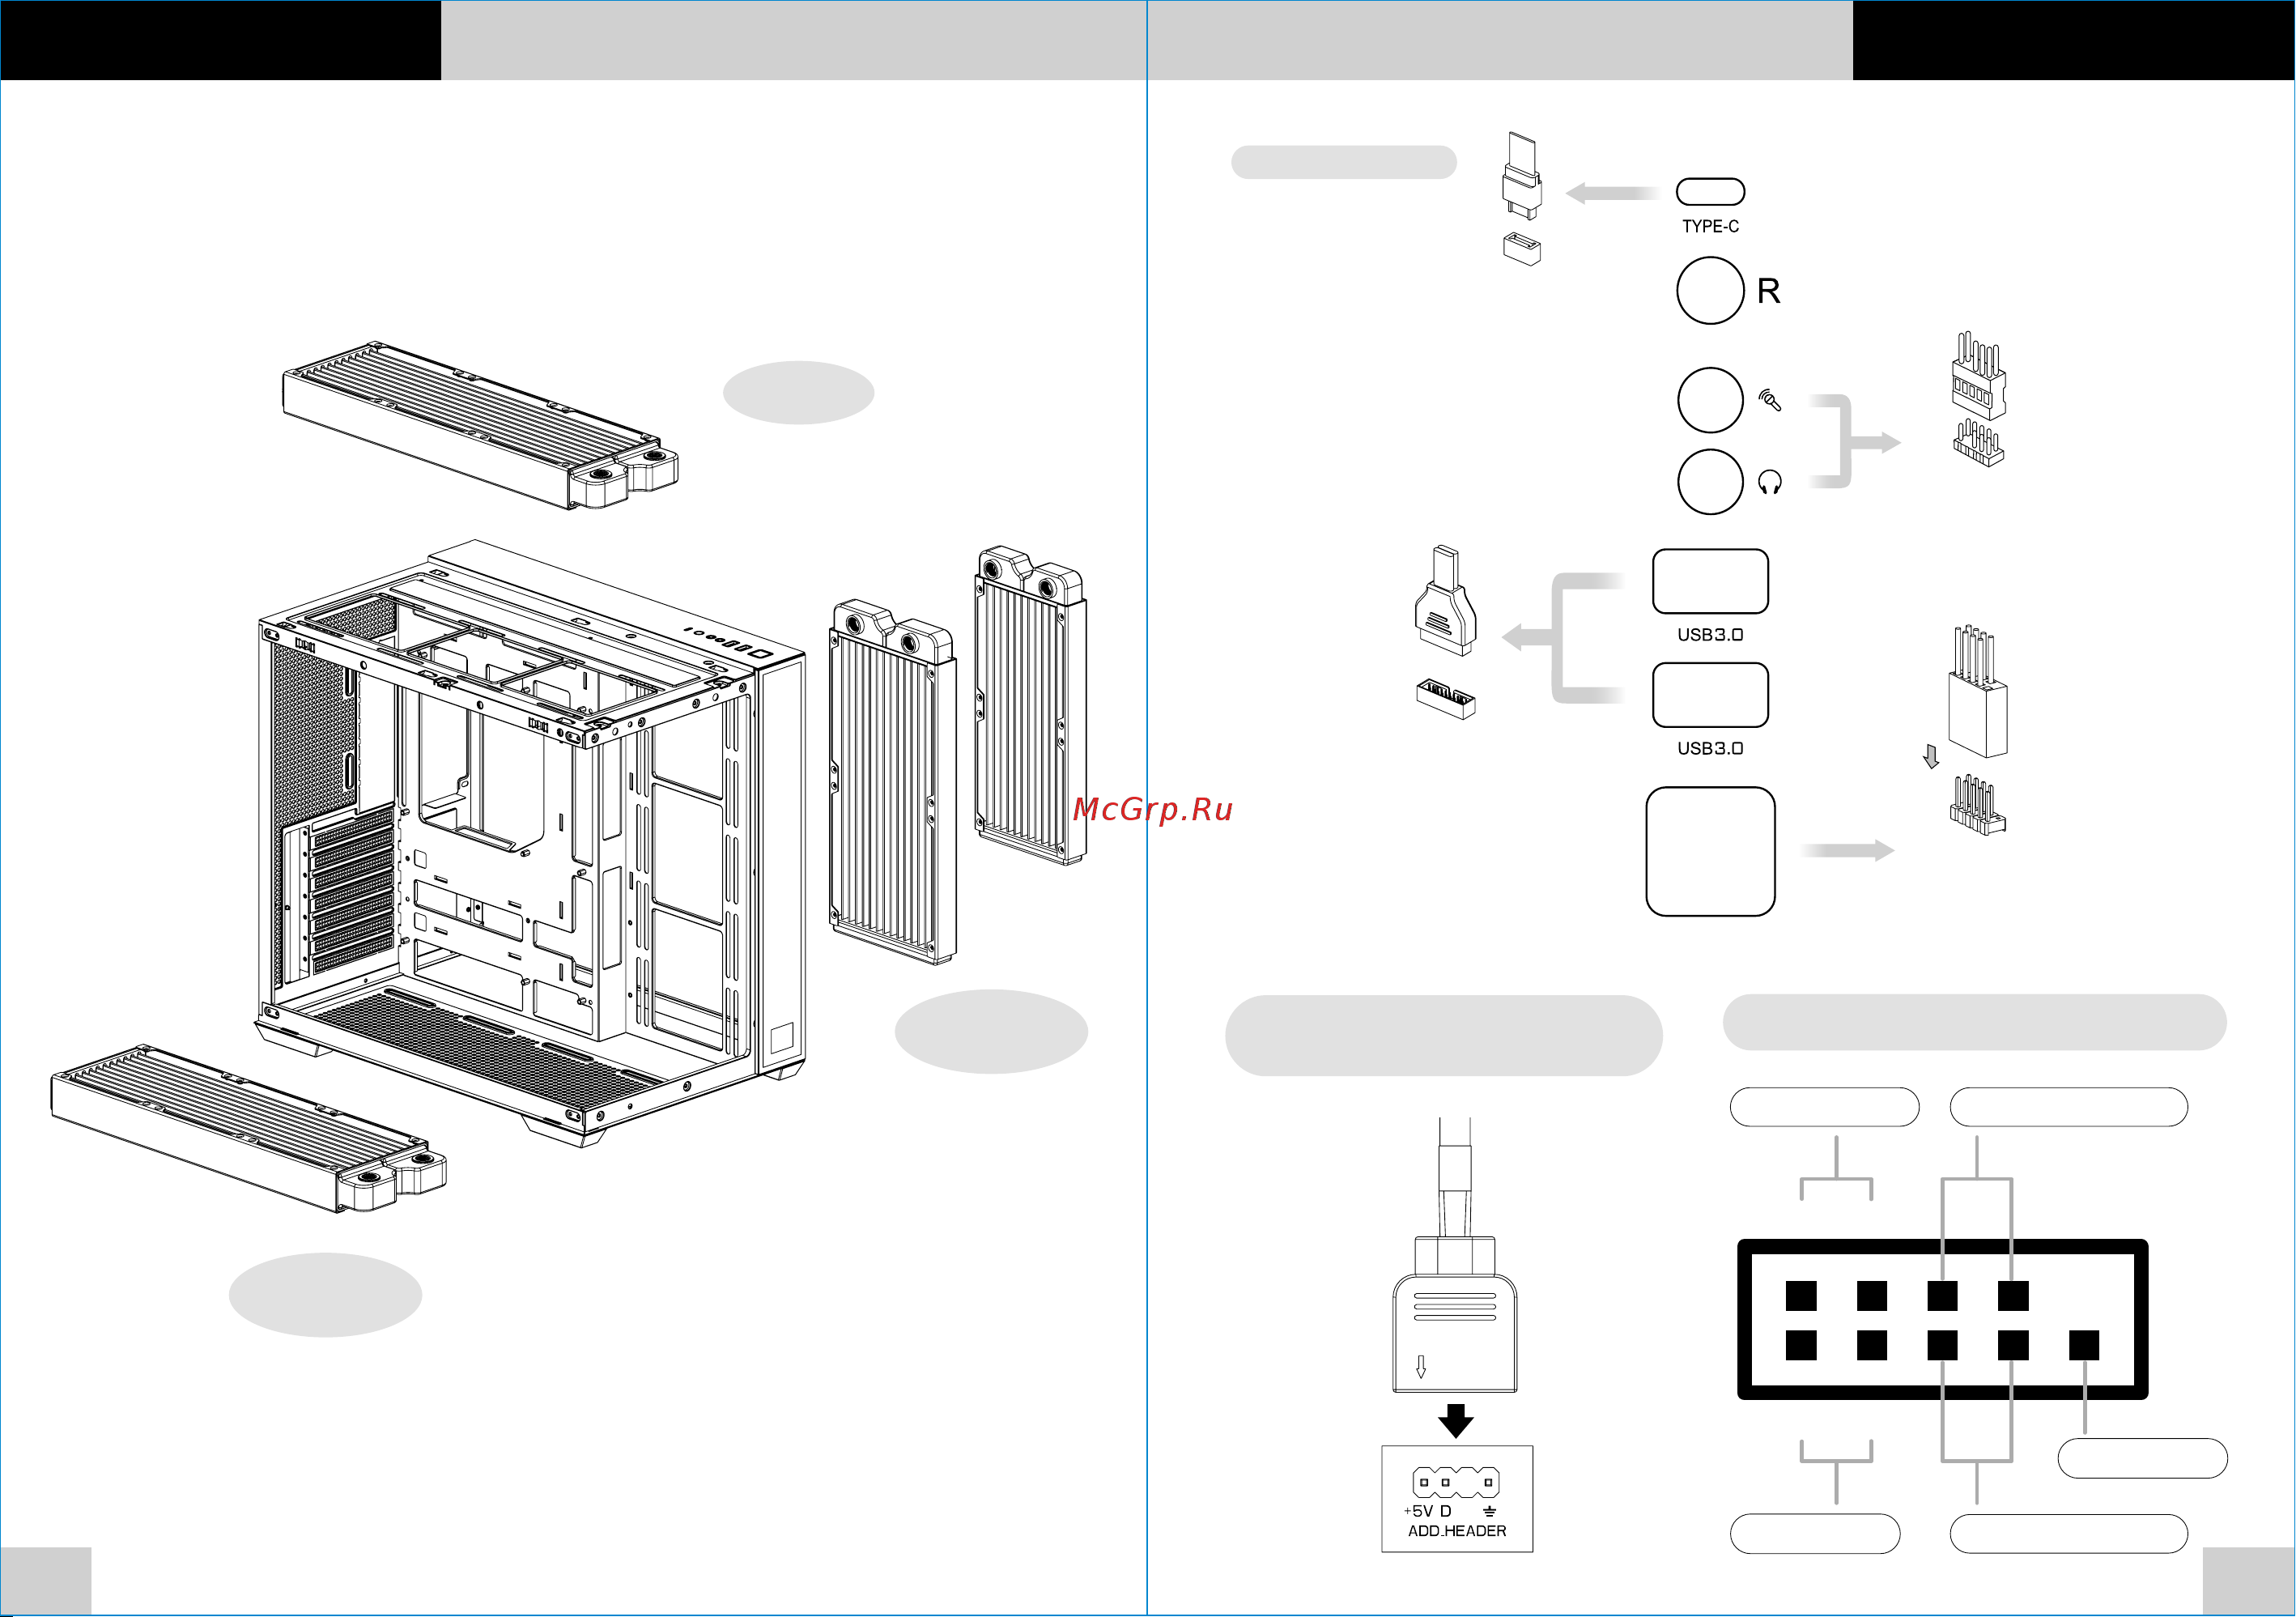
Task: Click the HD audio cable connector drawing
Action: click(1979, 375)
